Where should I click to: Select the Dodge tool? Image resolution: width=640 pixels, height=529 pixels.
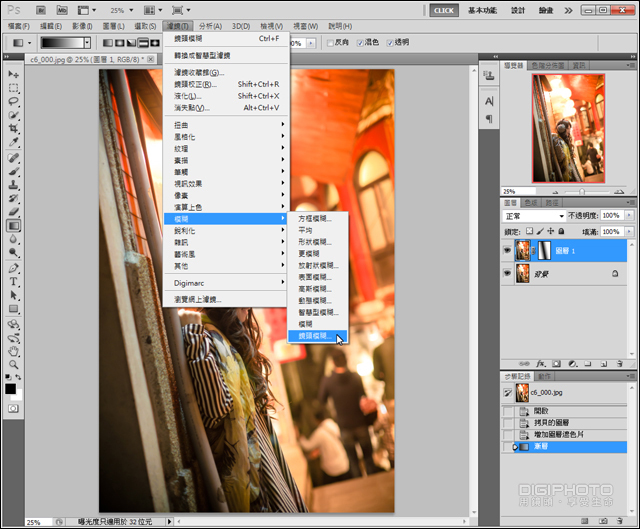point(13,252)
